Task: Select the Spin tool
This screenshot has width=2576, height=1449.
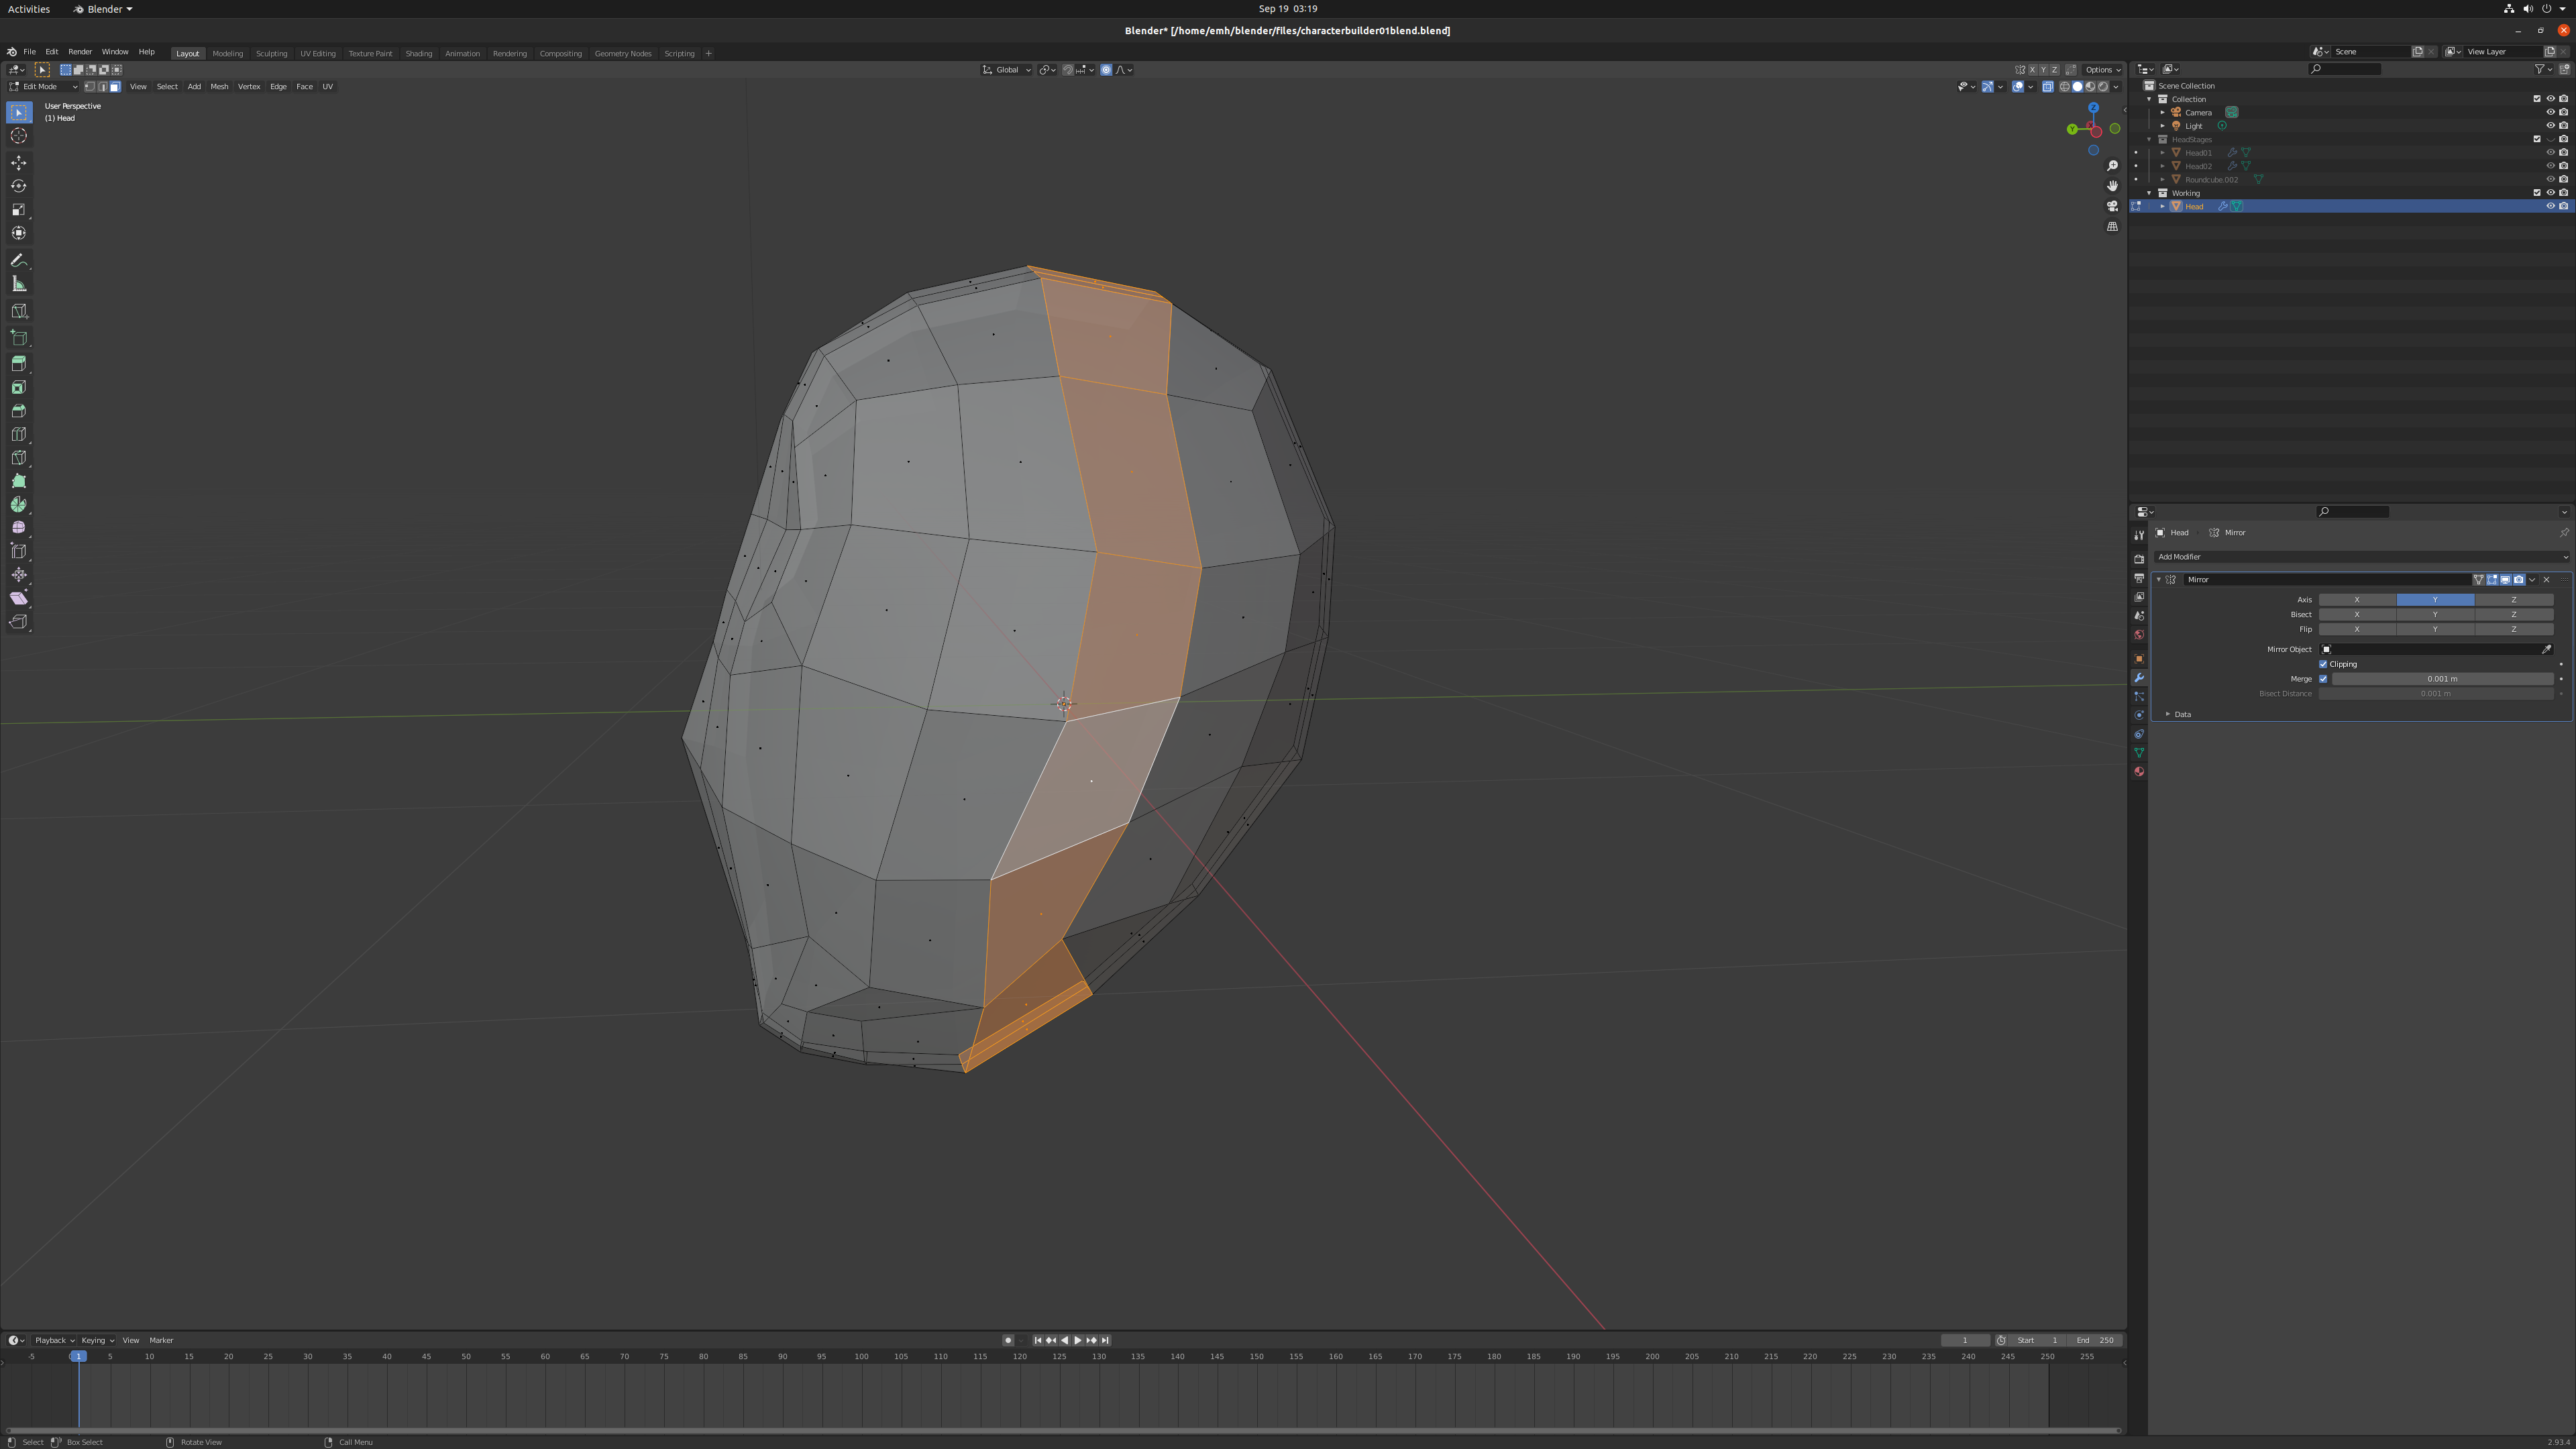Action: click(x=19, y=505)
